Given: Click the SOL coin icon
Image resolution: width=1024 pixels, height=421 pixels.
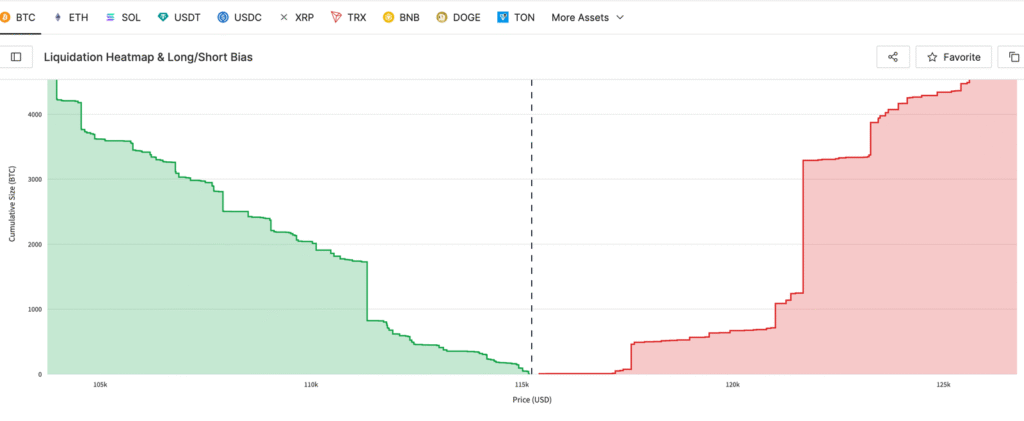Looking at the screenshot, I should pyautogui.click(x=110, y=17).
